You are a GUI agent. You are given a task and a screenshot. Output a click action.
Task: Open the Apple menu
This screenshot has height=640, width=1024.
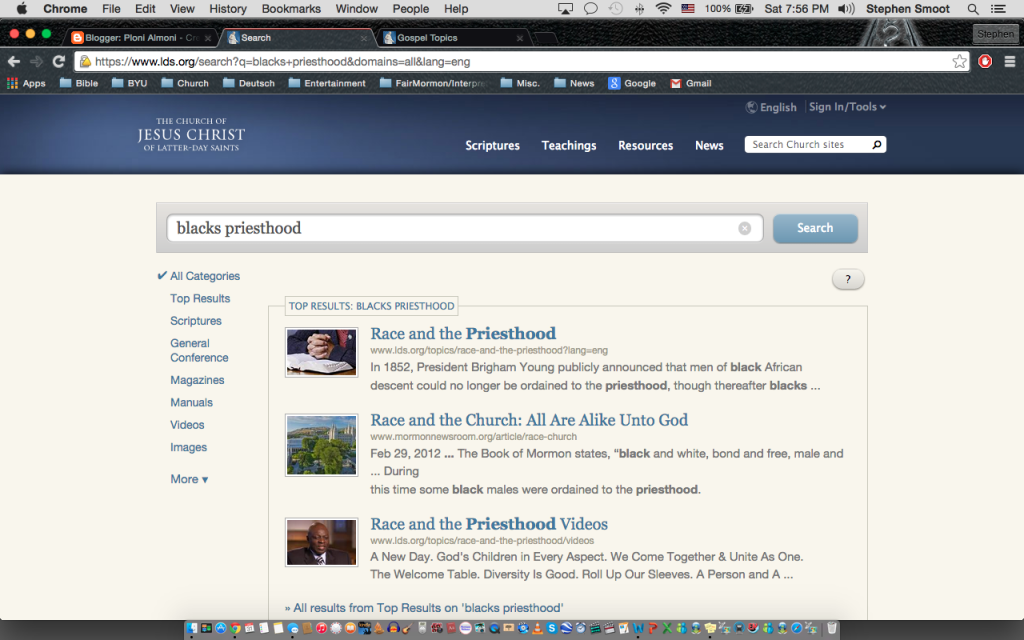point(21,9)
